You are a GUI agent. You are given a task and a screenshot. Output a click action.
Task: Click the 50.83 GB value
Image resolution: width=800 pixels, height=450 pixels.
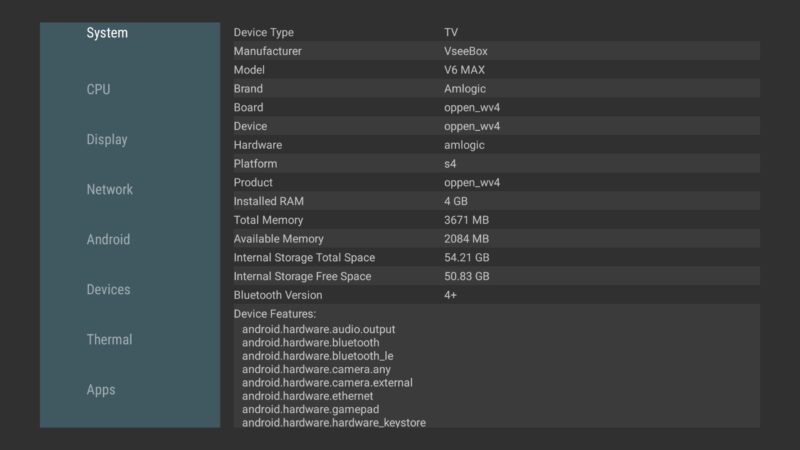[x=467, y=277]
